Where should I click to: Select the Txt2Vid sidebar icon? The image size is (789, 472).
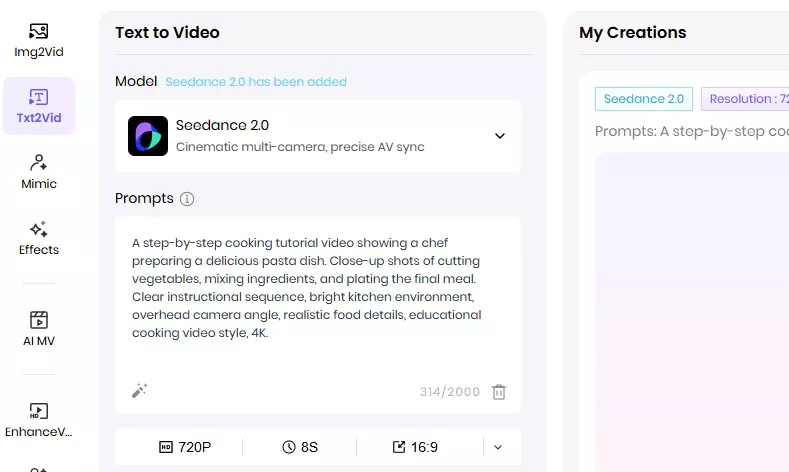coord(39,106)
